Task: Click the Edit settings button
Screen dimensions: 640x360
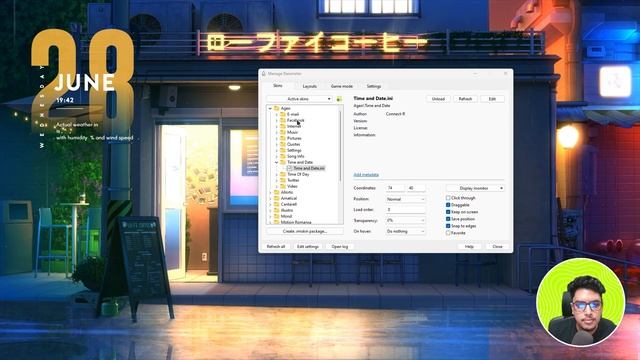Action: click(308, 247)
